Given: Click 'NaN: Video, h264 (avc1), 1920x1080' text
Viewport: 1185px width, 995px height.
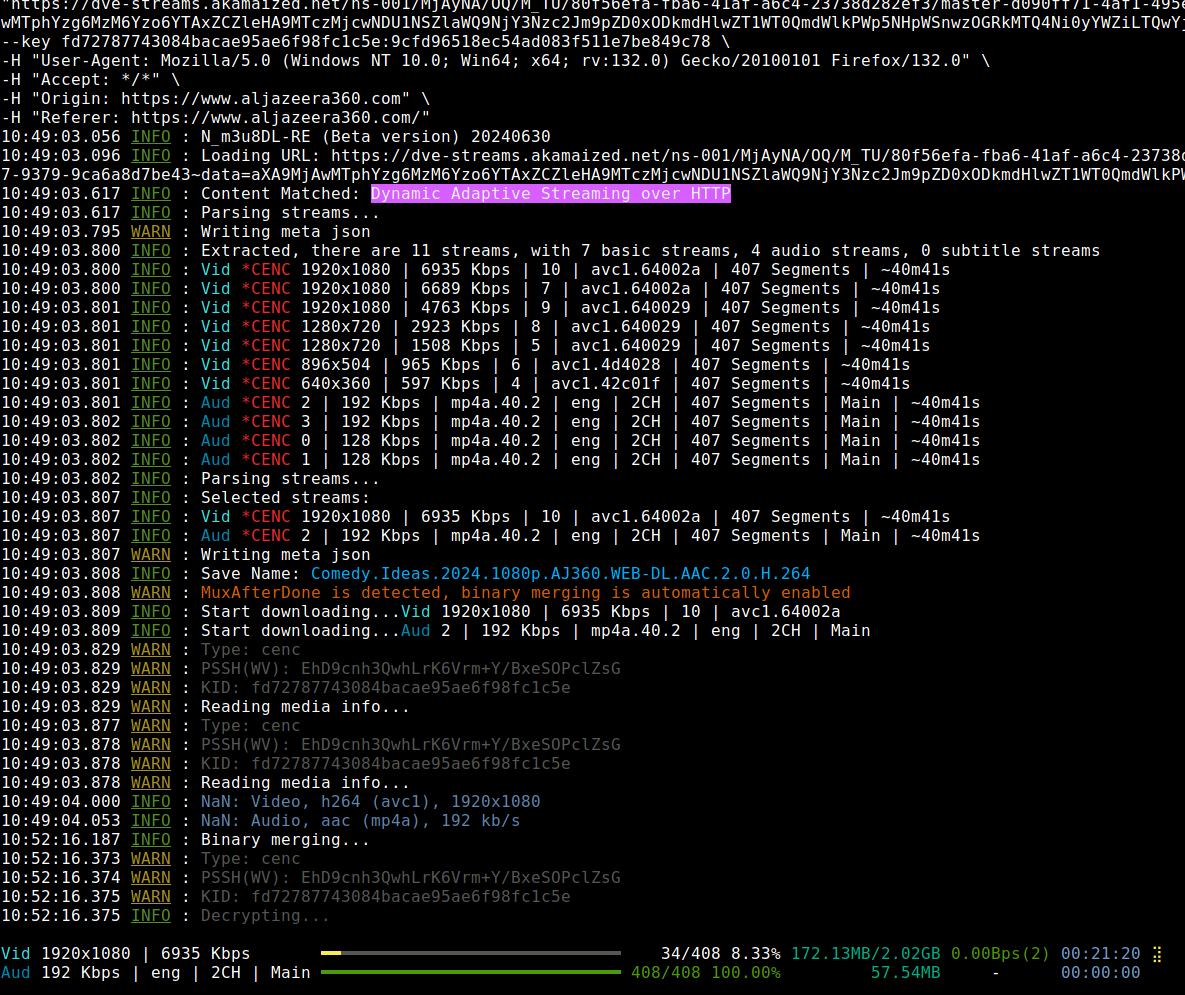Looking at the screenshot, I should click(370, 802).
